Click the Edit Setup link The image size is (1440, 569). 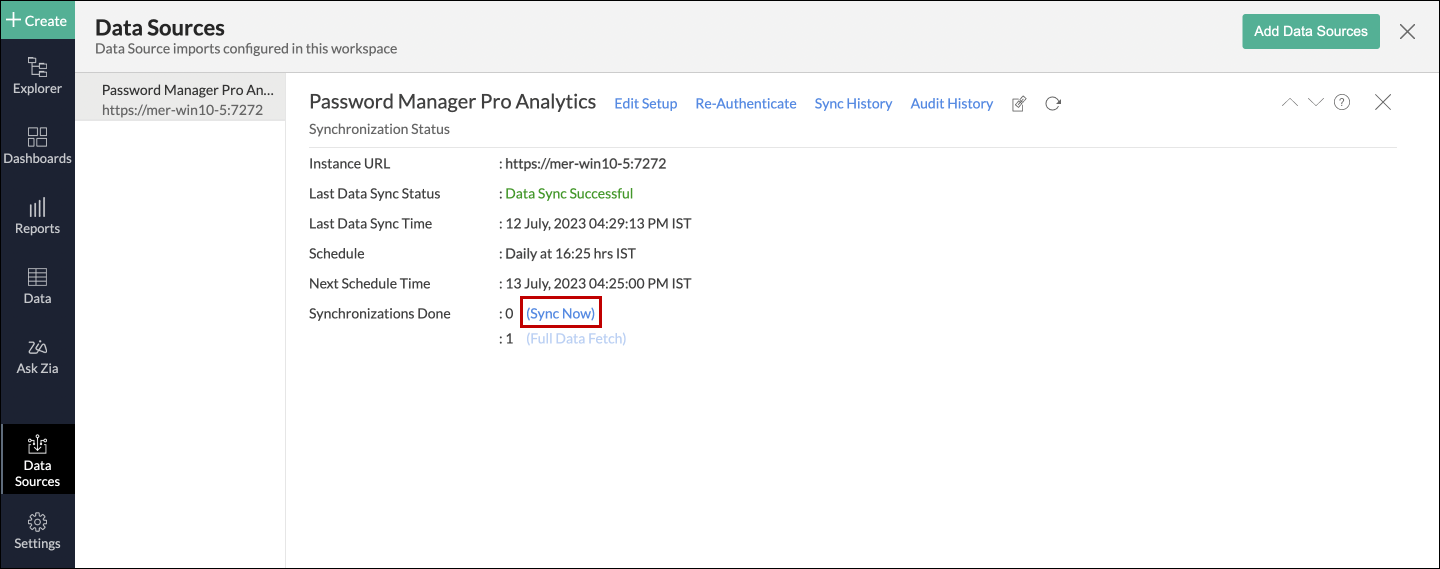[x=645, y=103]
